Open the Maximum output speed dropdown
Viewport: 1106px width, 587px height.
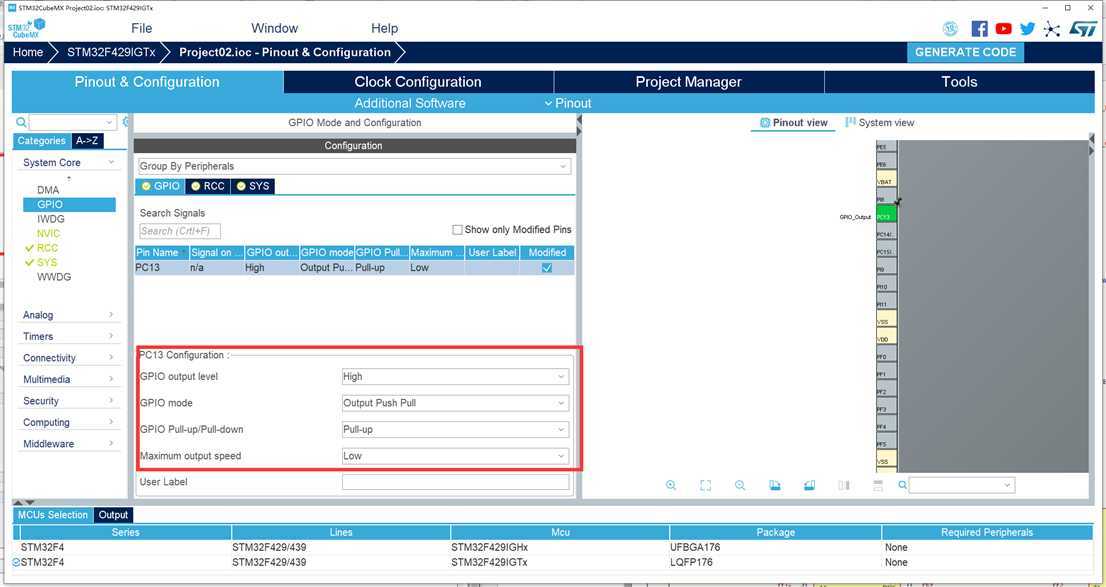coord(455,456)
